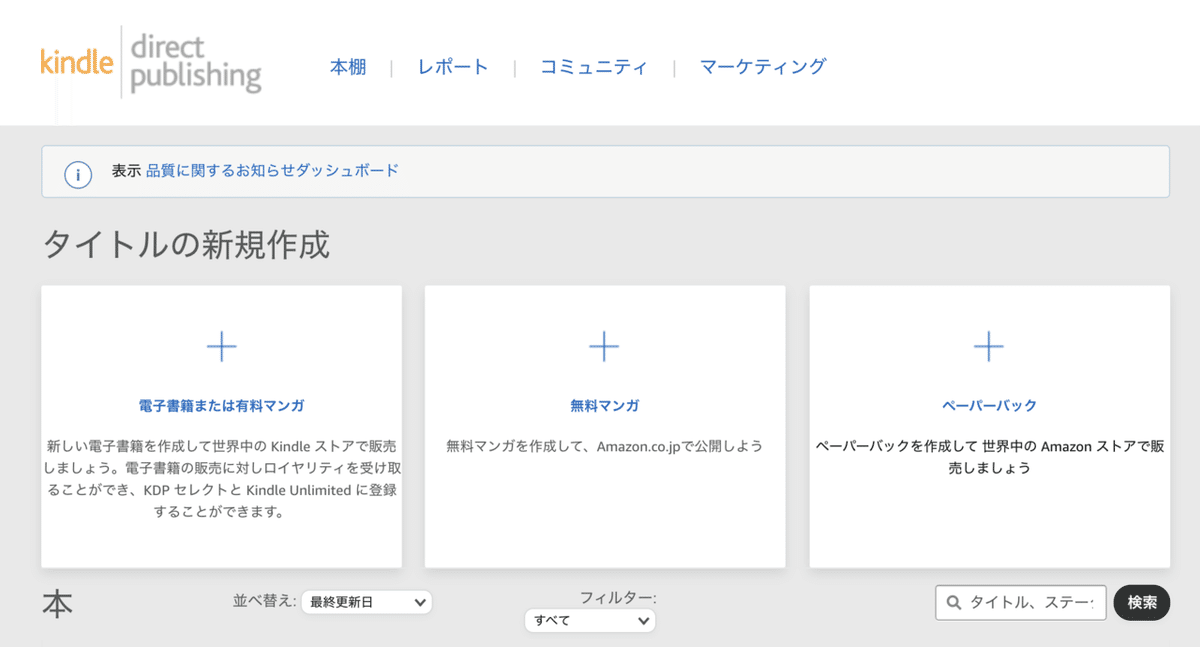Image resolution: width=1200 pixels, height=647 pixels.
Task: Click the タイトルの新規作成 heading
Action: tap(186, 245)
